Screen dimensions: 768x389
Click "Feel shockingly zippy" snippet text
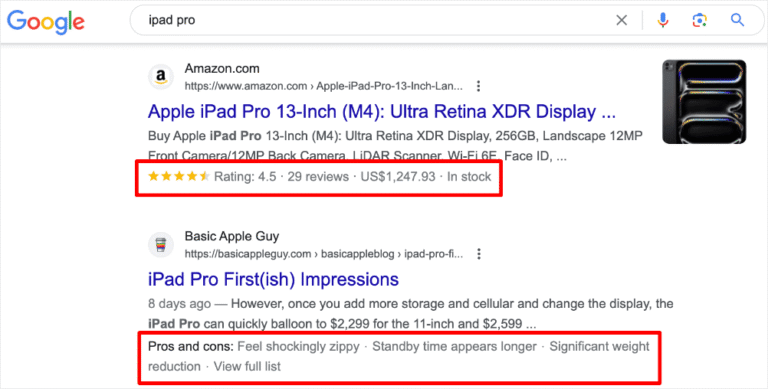tap(298, 346)
